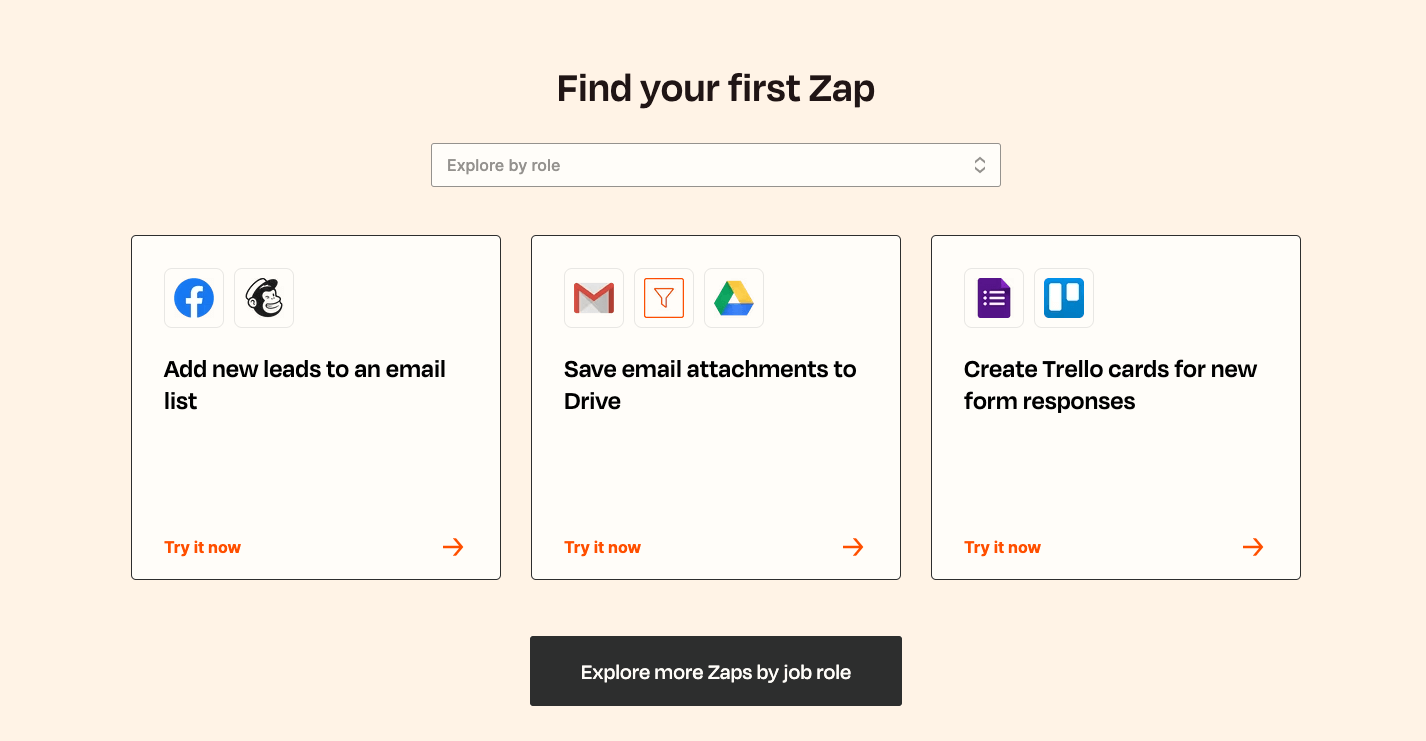This screenshot has height=741, width=1426.
Task: Try the Add new leads Zap now
Action: [x=202, y=547]
